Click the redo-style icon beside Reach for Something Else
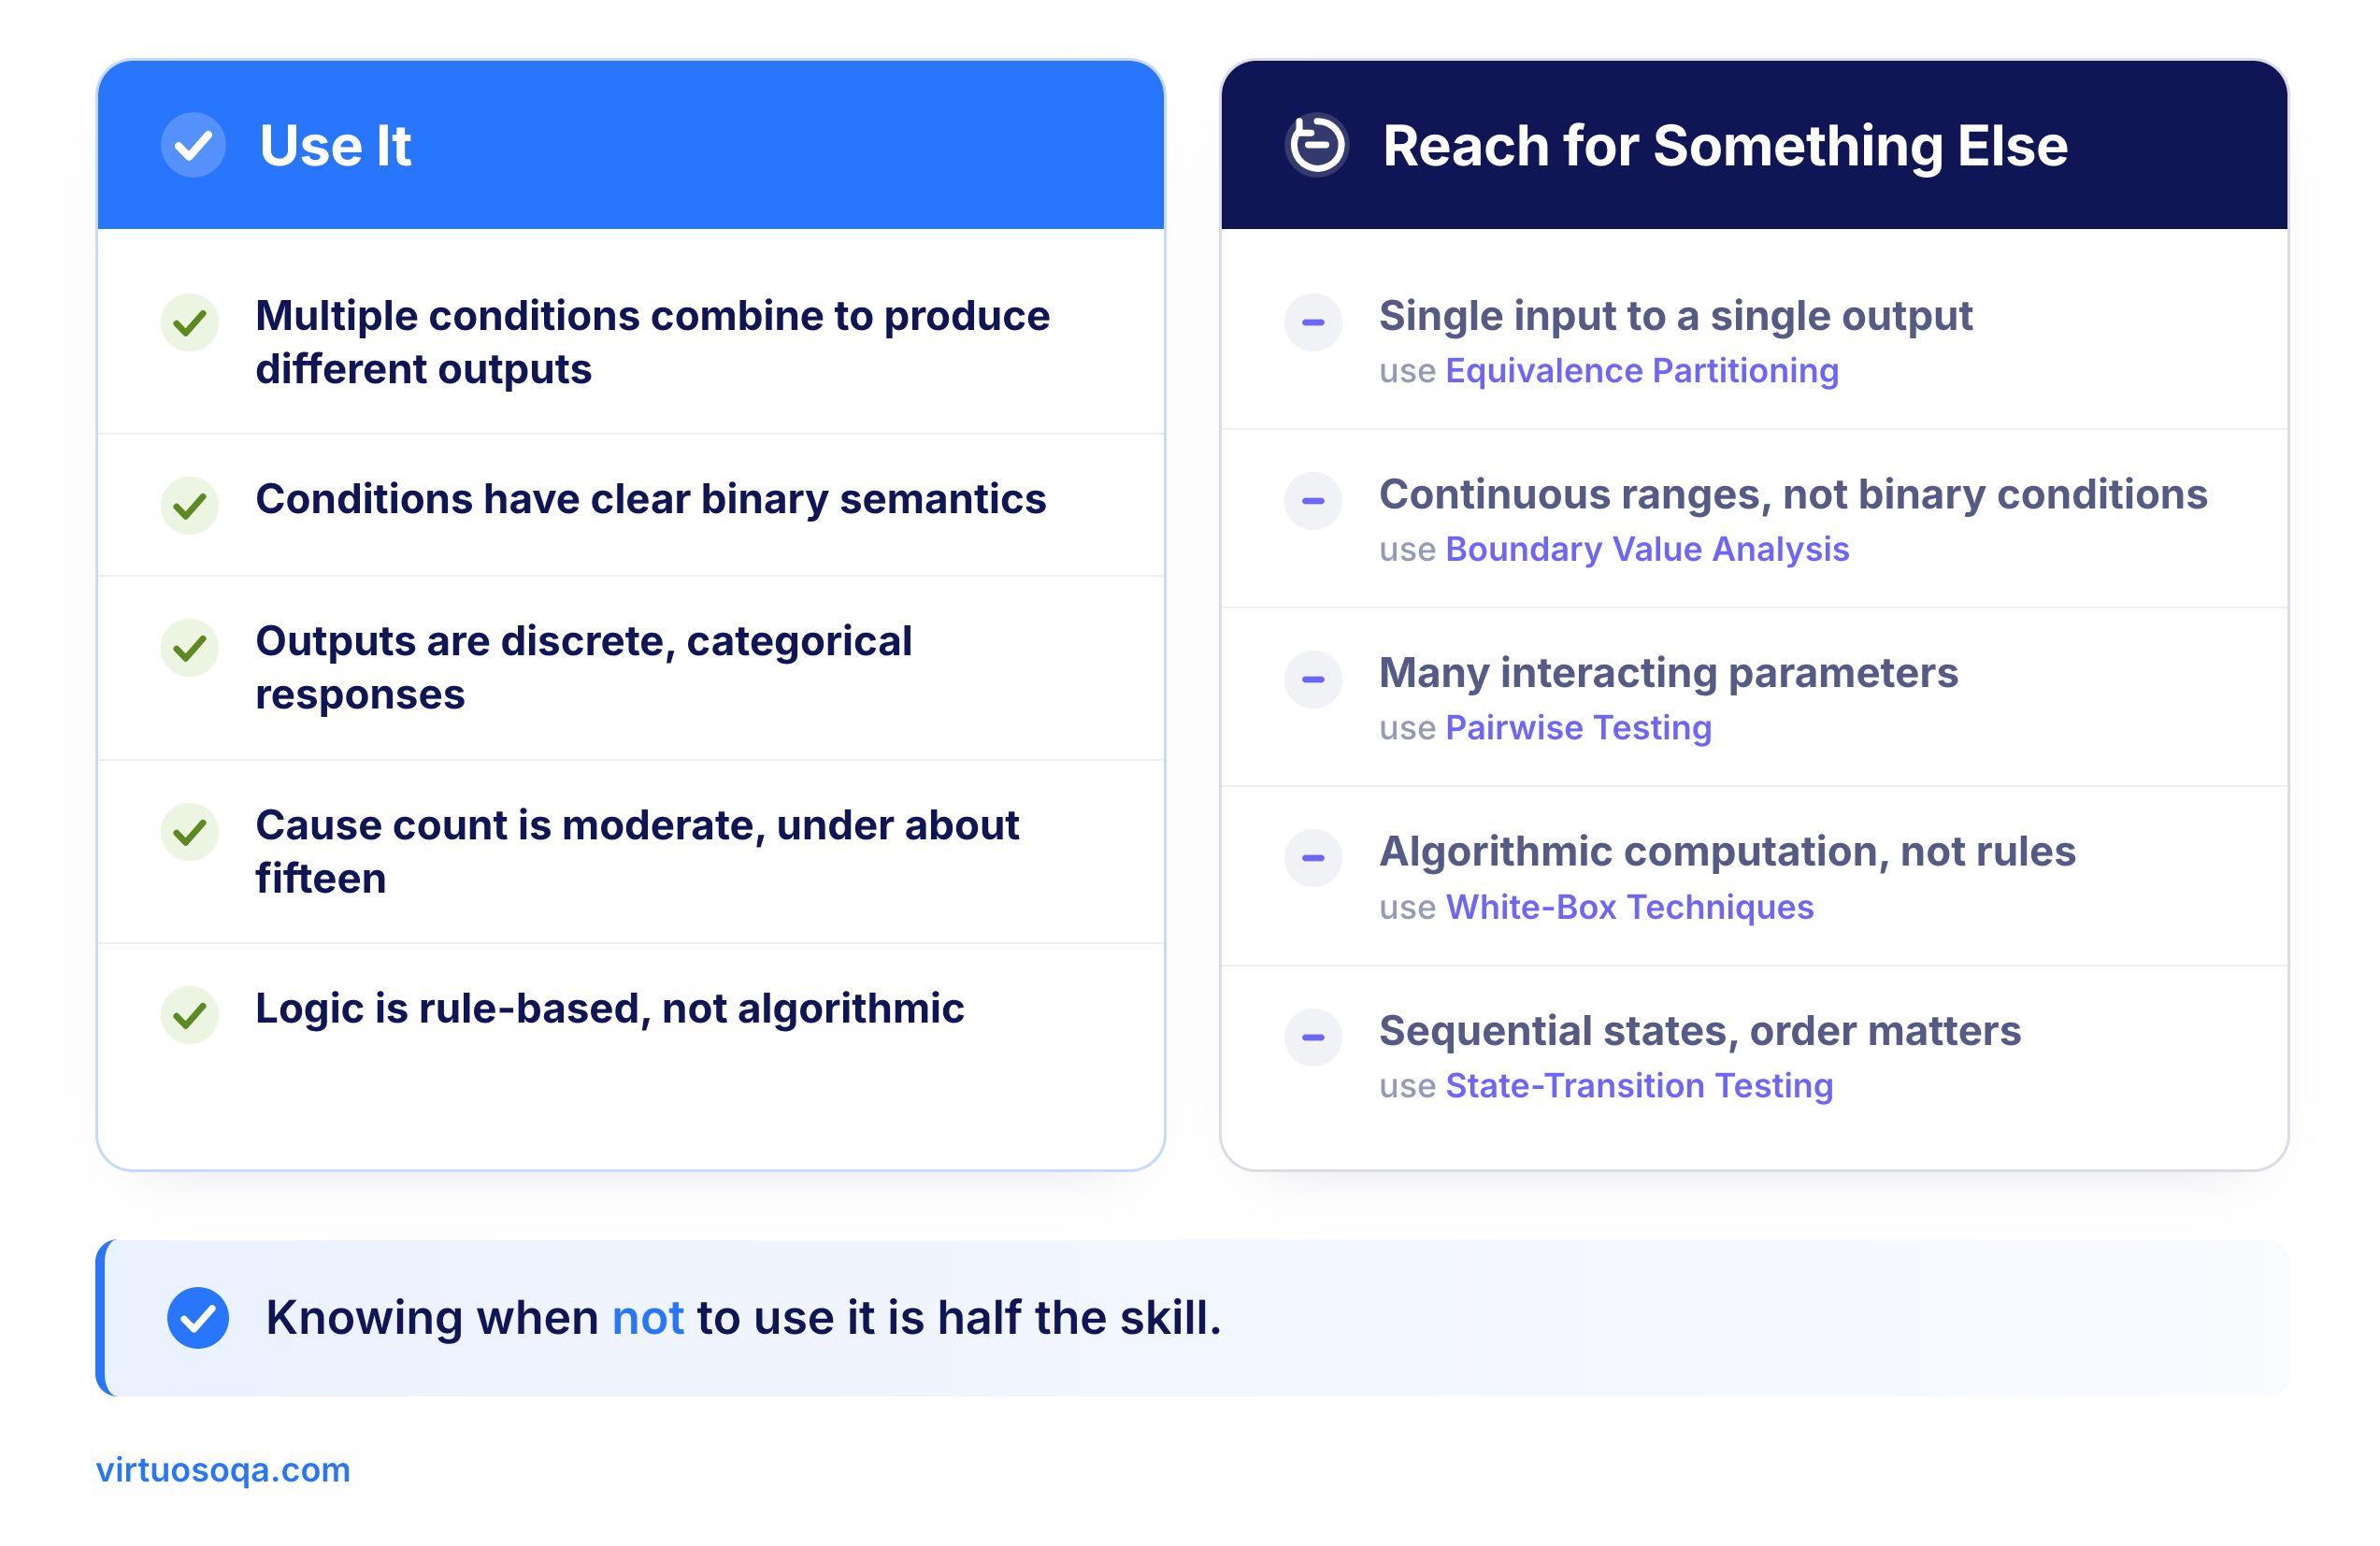 pyautogui.click(x=1316, y=145)
